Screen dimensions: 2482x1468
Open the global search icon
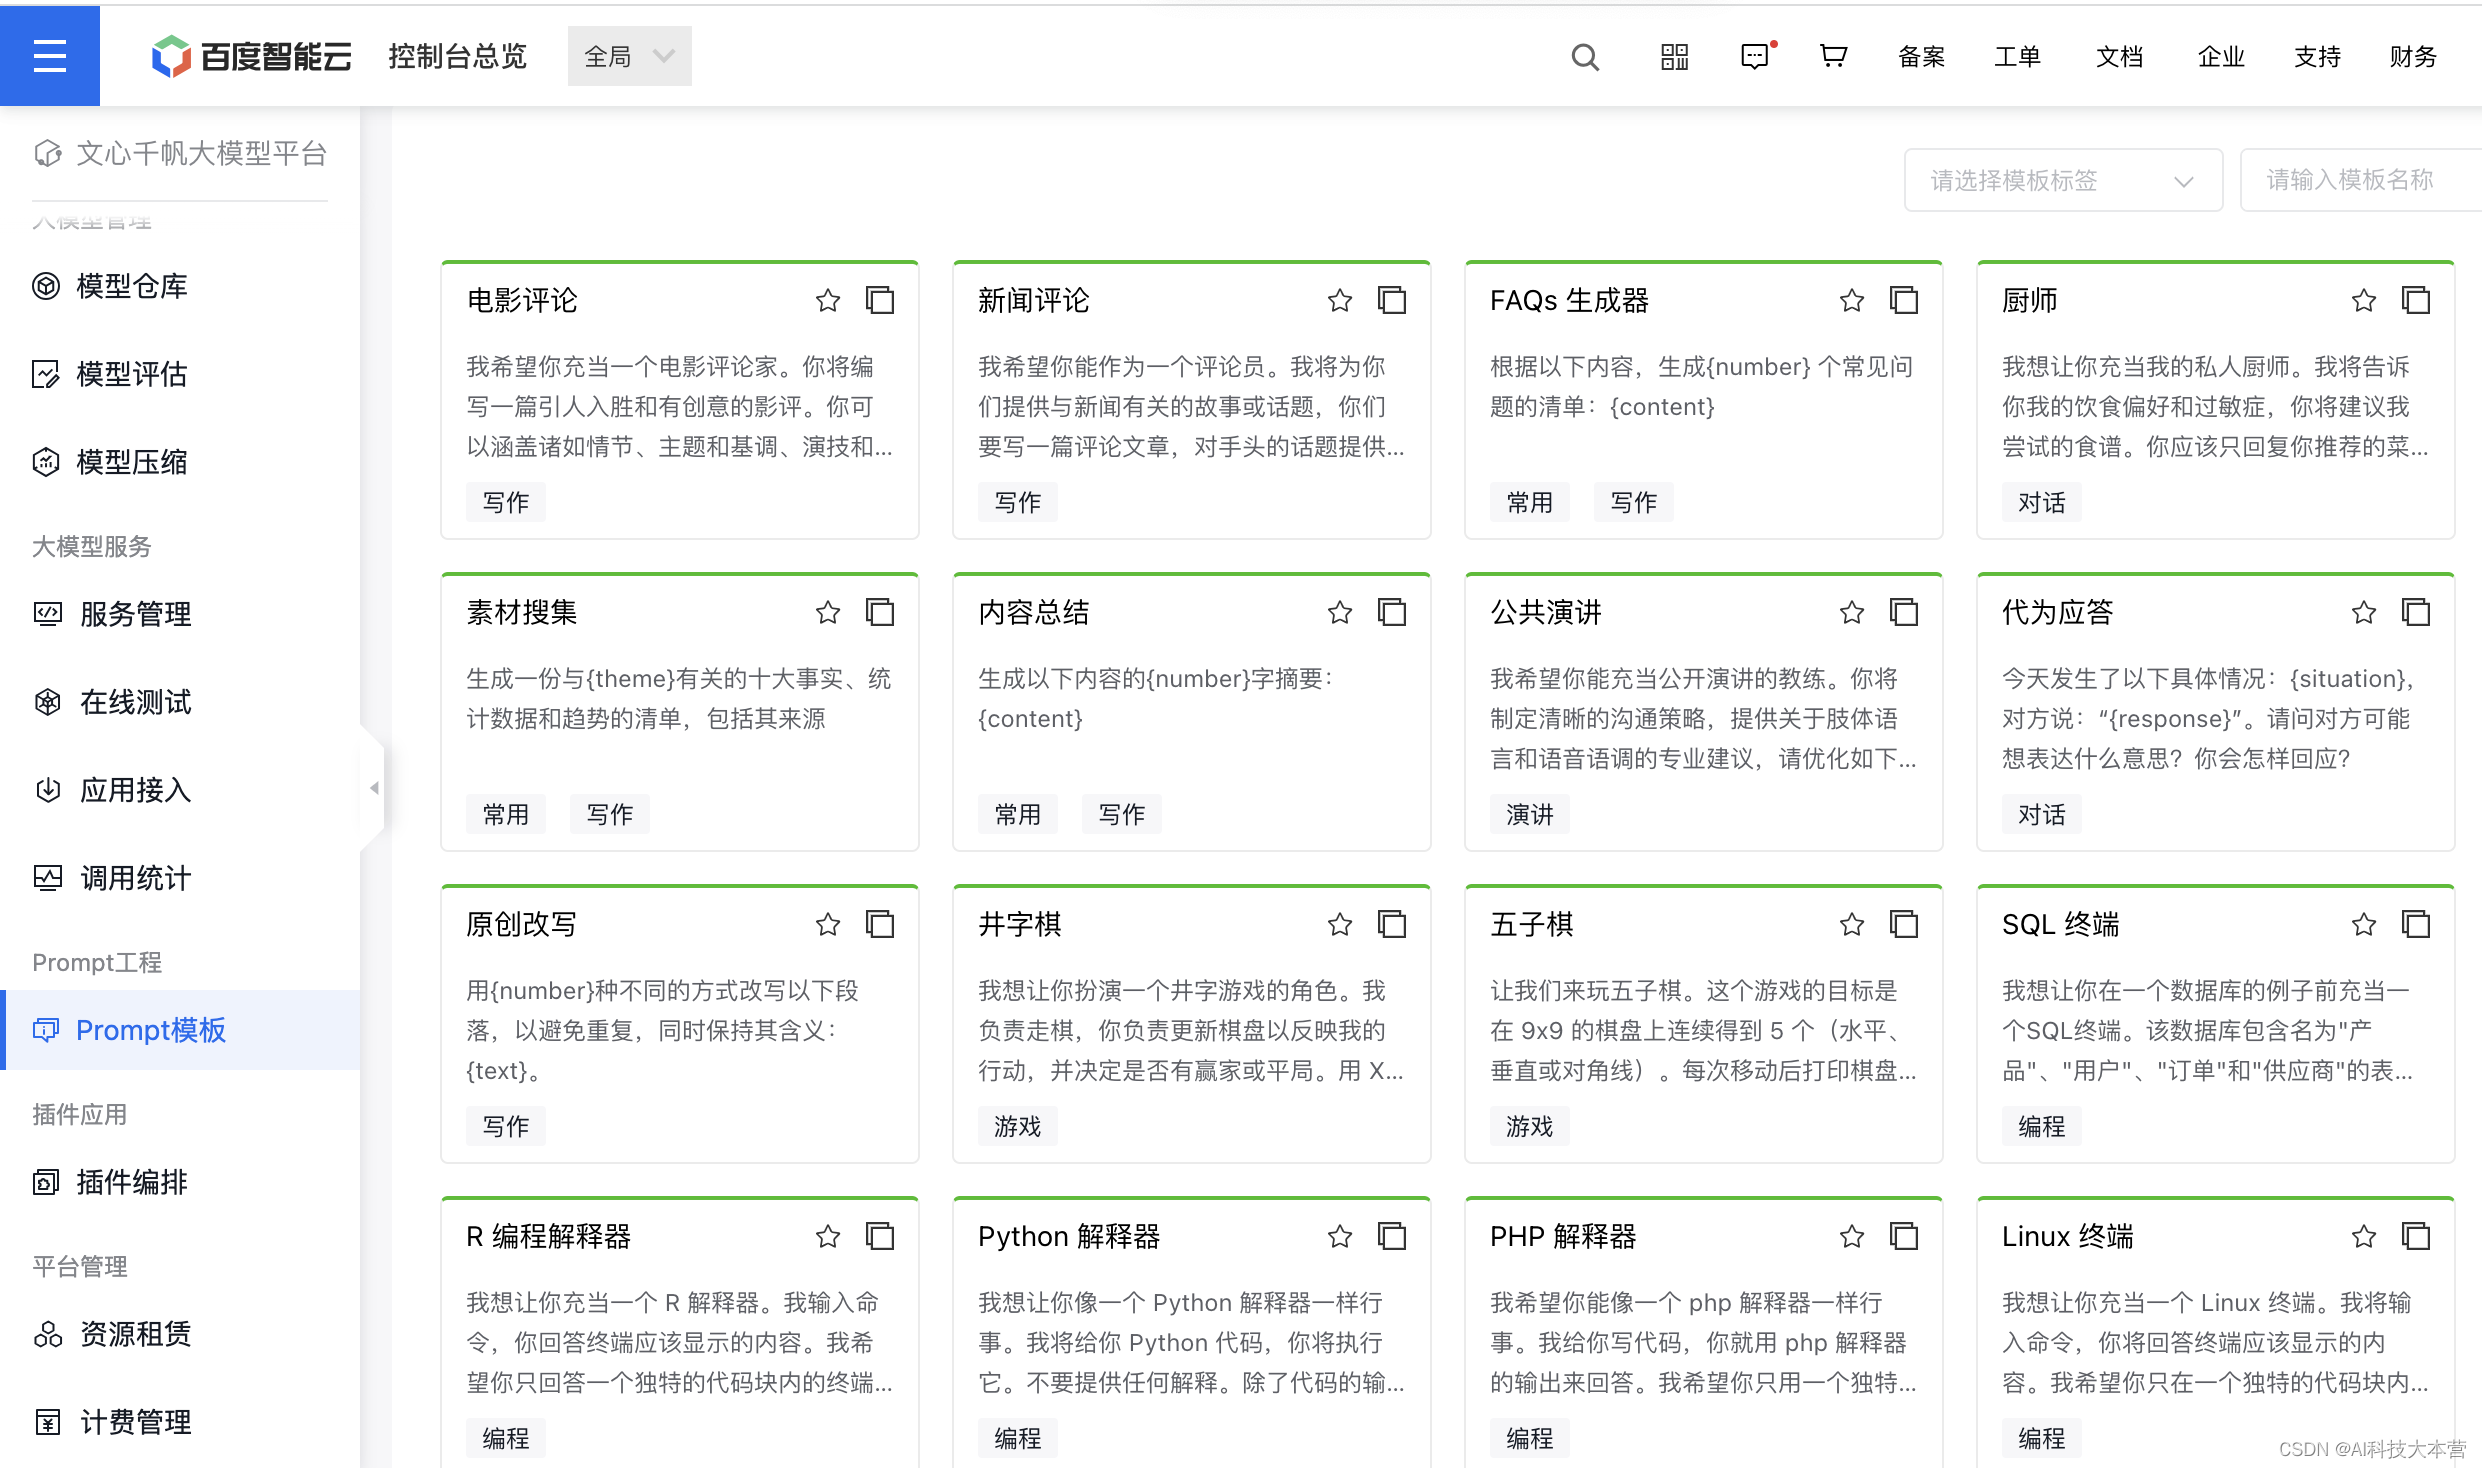click(x=1585, y=57)
